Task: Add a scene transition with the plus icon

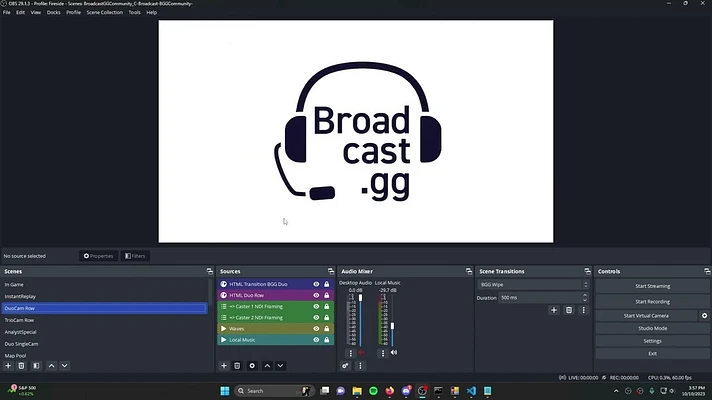Action: [x=554, y=310]
